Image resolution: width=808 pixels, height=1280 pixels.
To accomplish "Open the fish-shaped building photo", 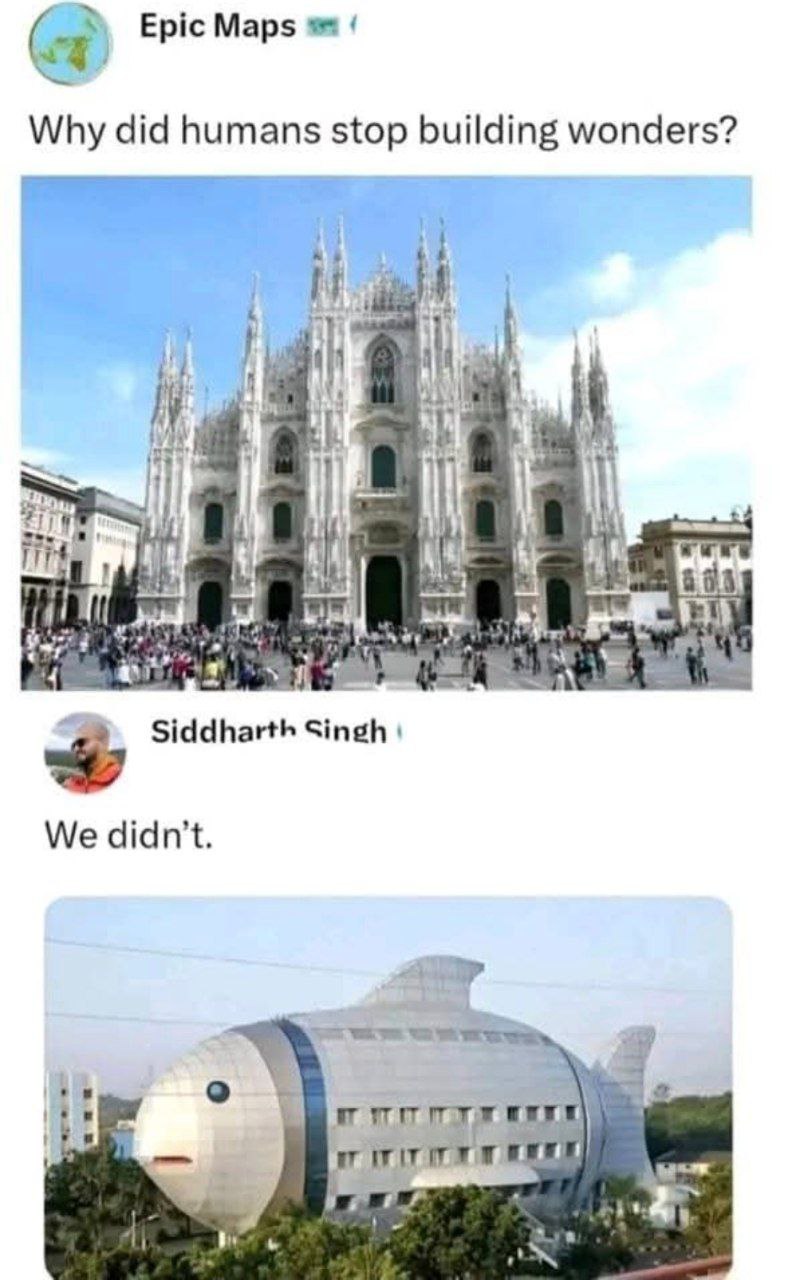I will pos(388,1088).
